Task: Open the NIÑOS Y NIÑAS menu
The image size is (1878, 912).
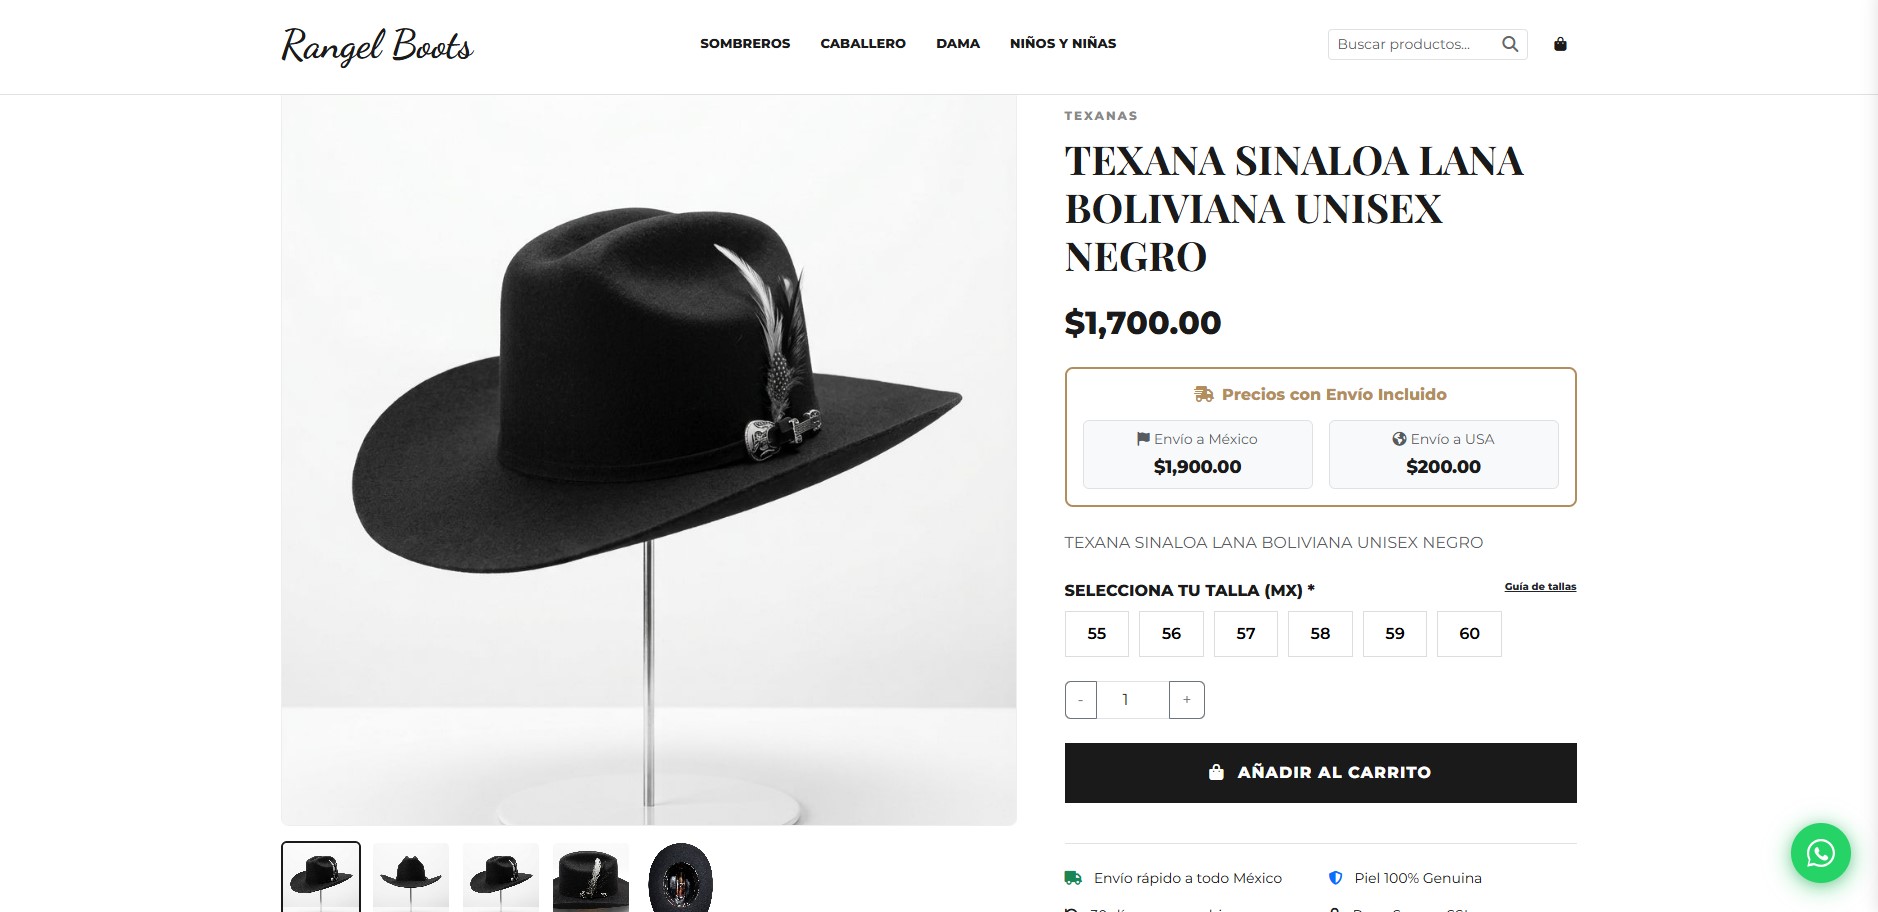Action: 1063,44
